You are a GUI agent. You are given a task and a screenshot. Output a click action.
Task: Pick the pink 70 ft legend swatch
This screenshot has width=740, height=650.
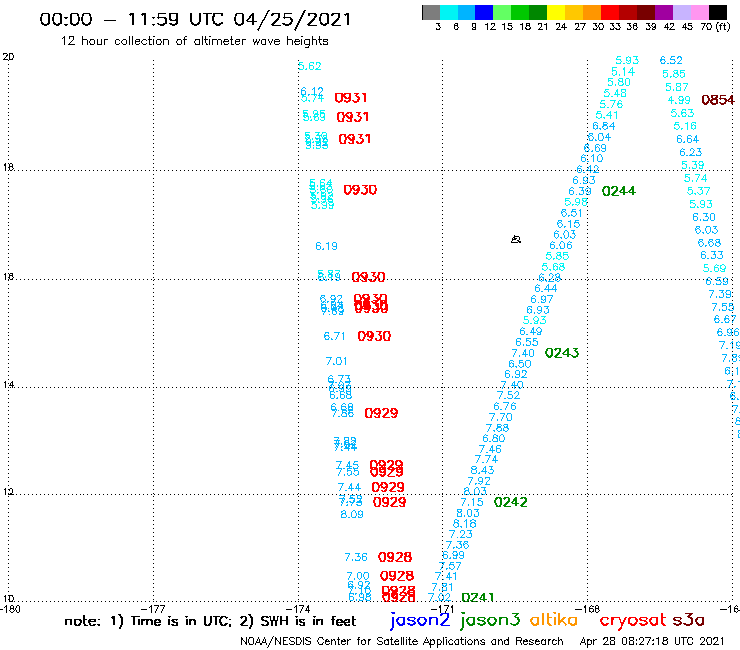click(699, 12)
